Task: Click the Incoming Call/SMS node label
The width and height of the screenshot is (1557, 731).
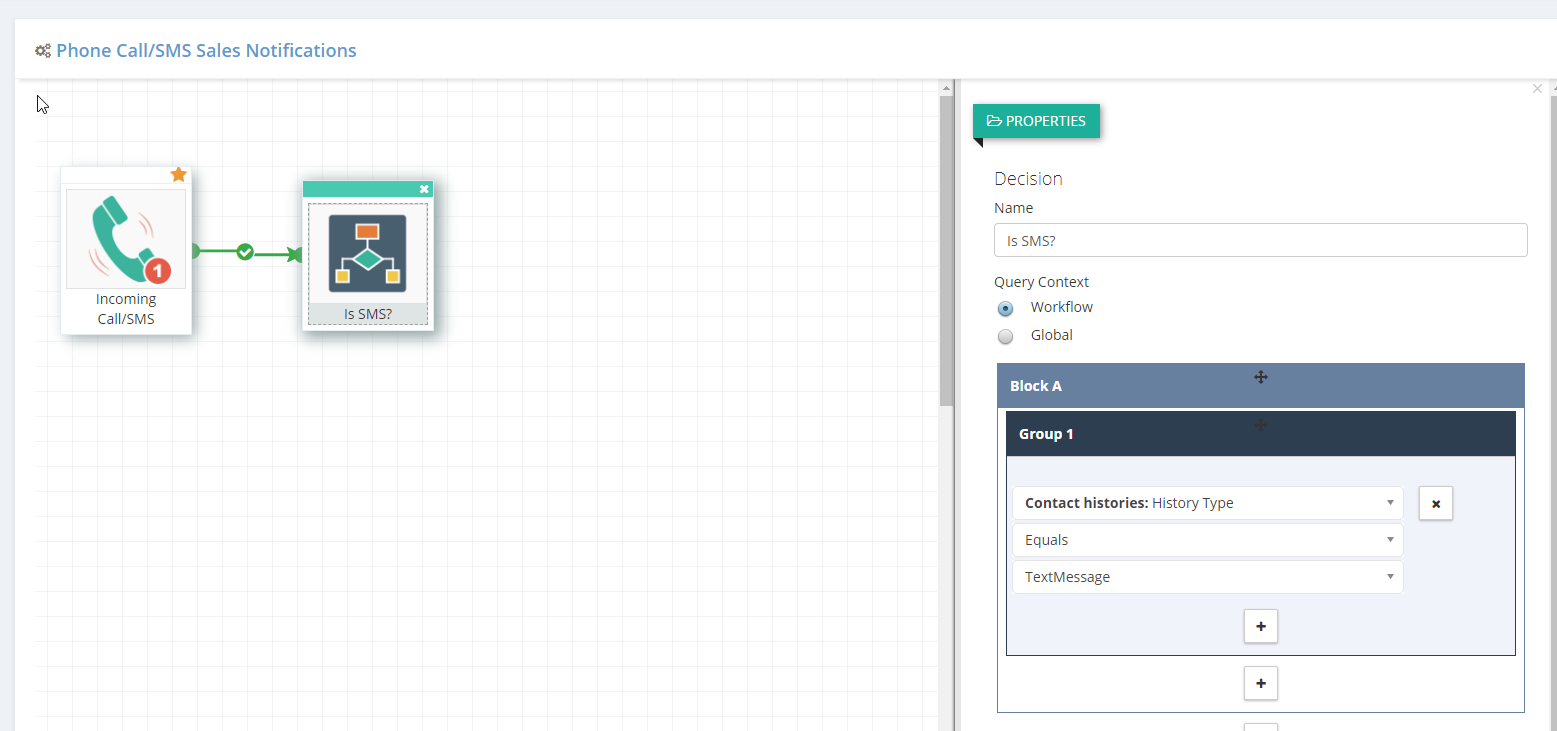Action: click(x=126, y=310)
